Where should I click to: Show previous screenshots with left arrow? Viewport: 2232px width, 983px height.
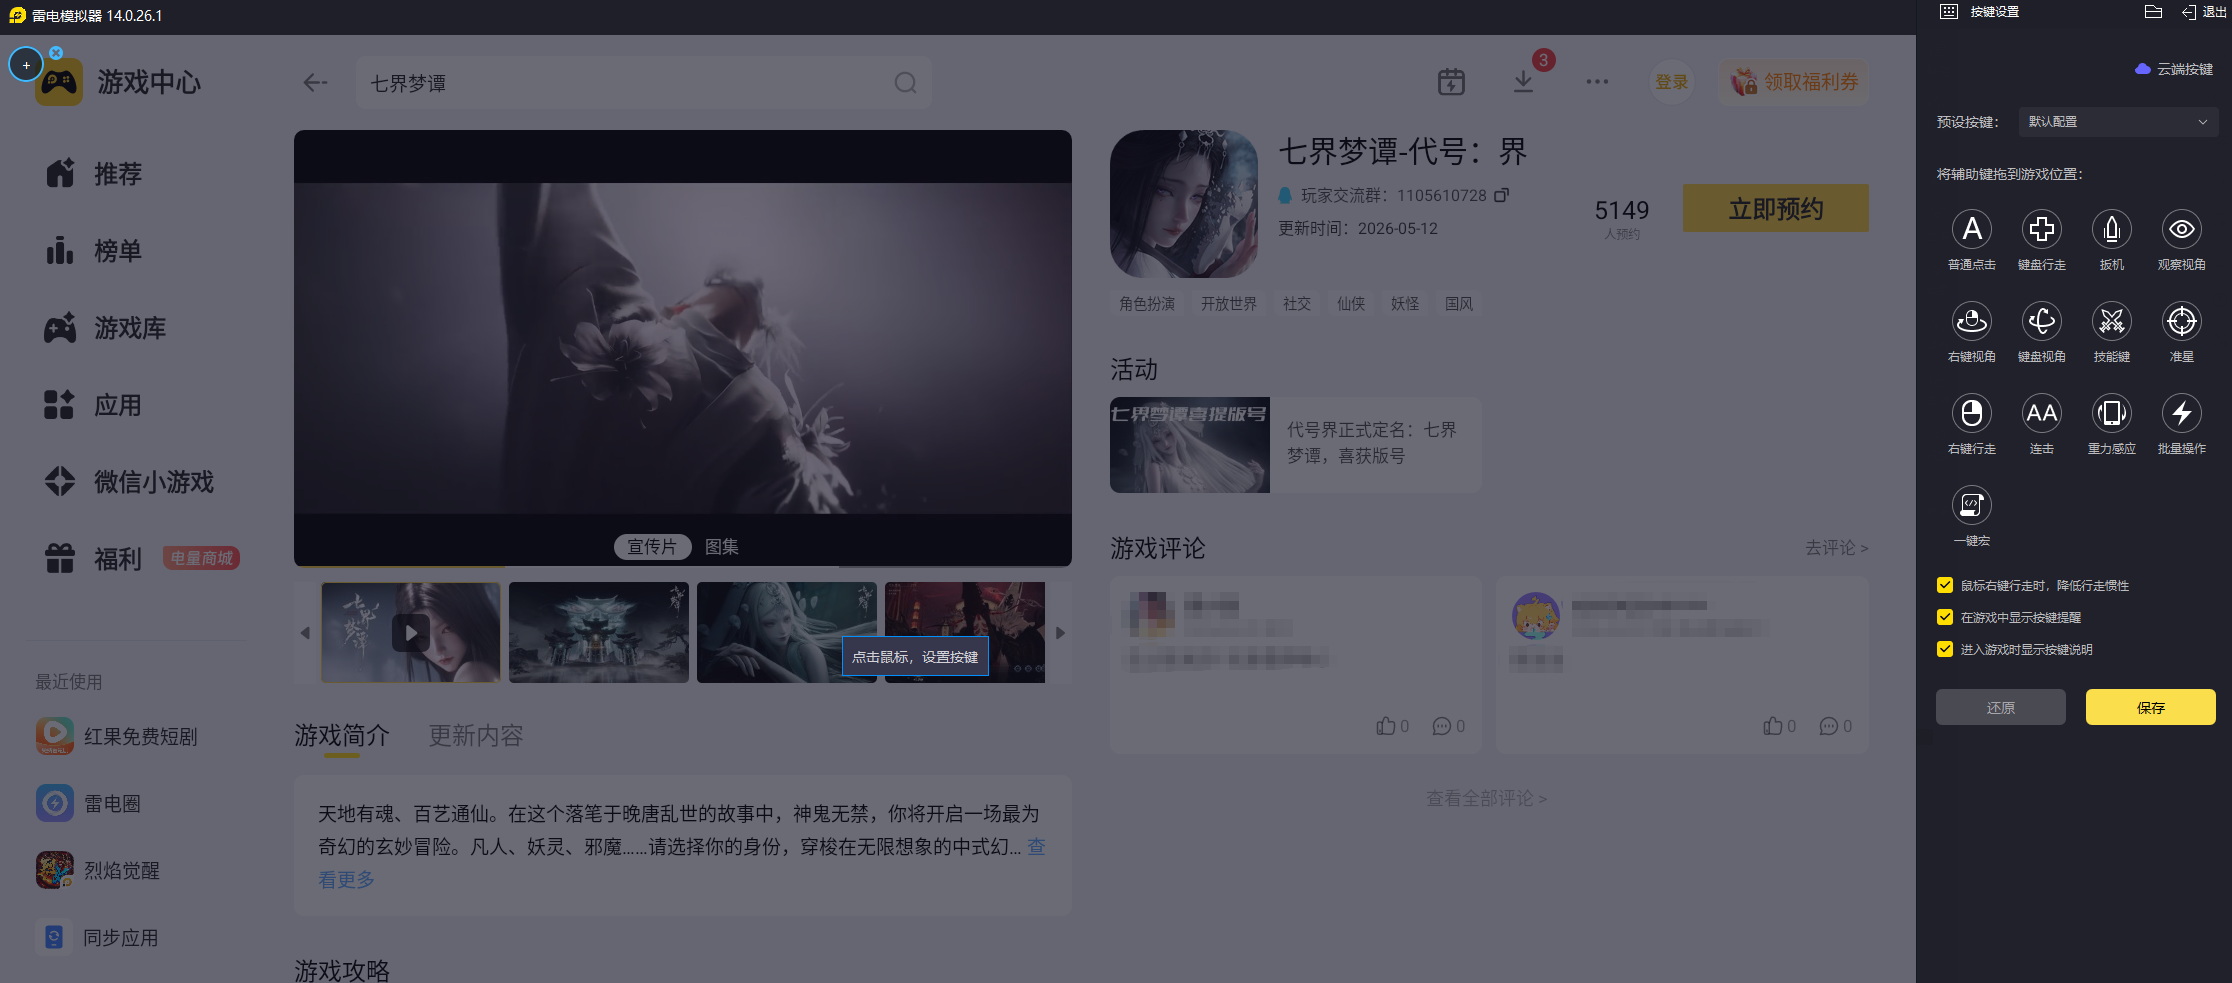pos(305,633)
